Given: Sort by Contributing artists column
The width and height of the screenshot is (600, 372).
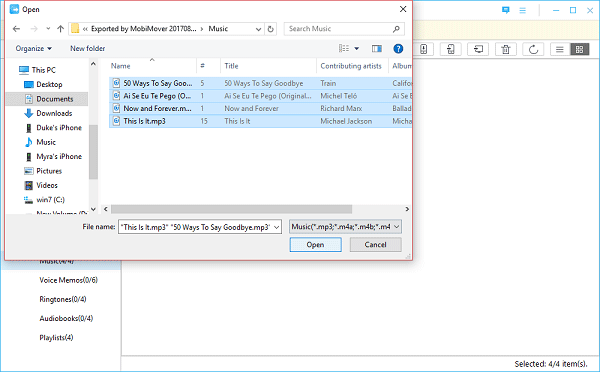Looking at the screenshot, I should (352, 66).
